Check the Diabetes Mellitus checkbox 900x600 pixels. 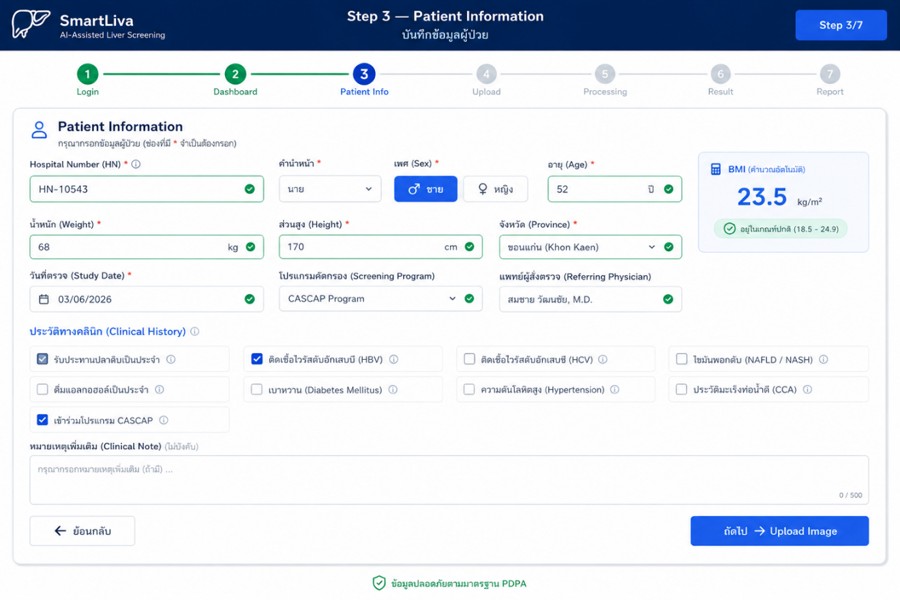[x=257, y=389]
